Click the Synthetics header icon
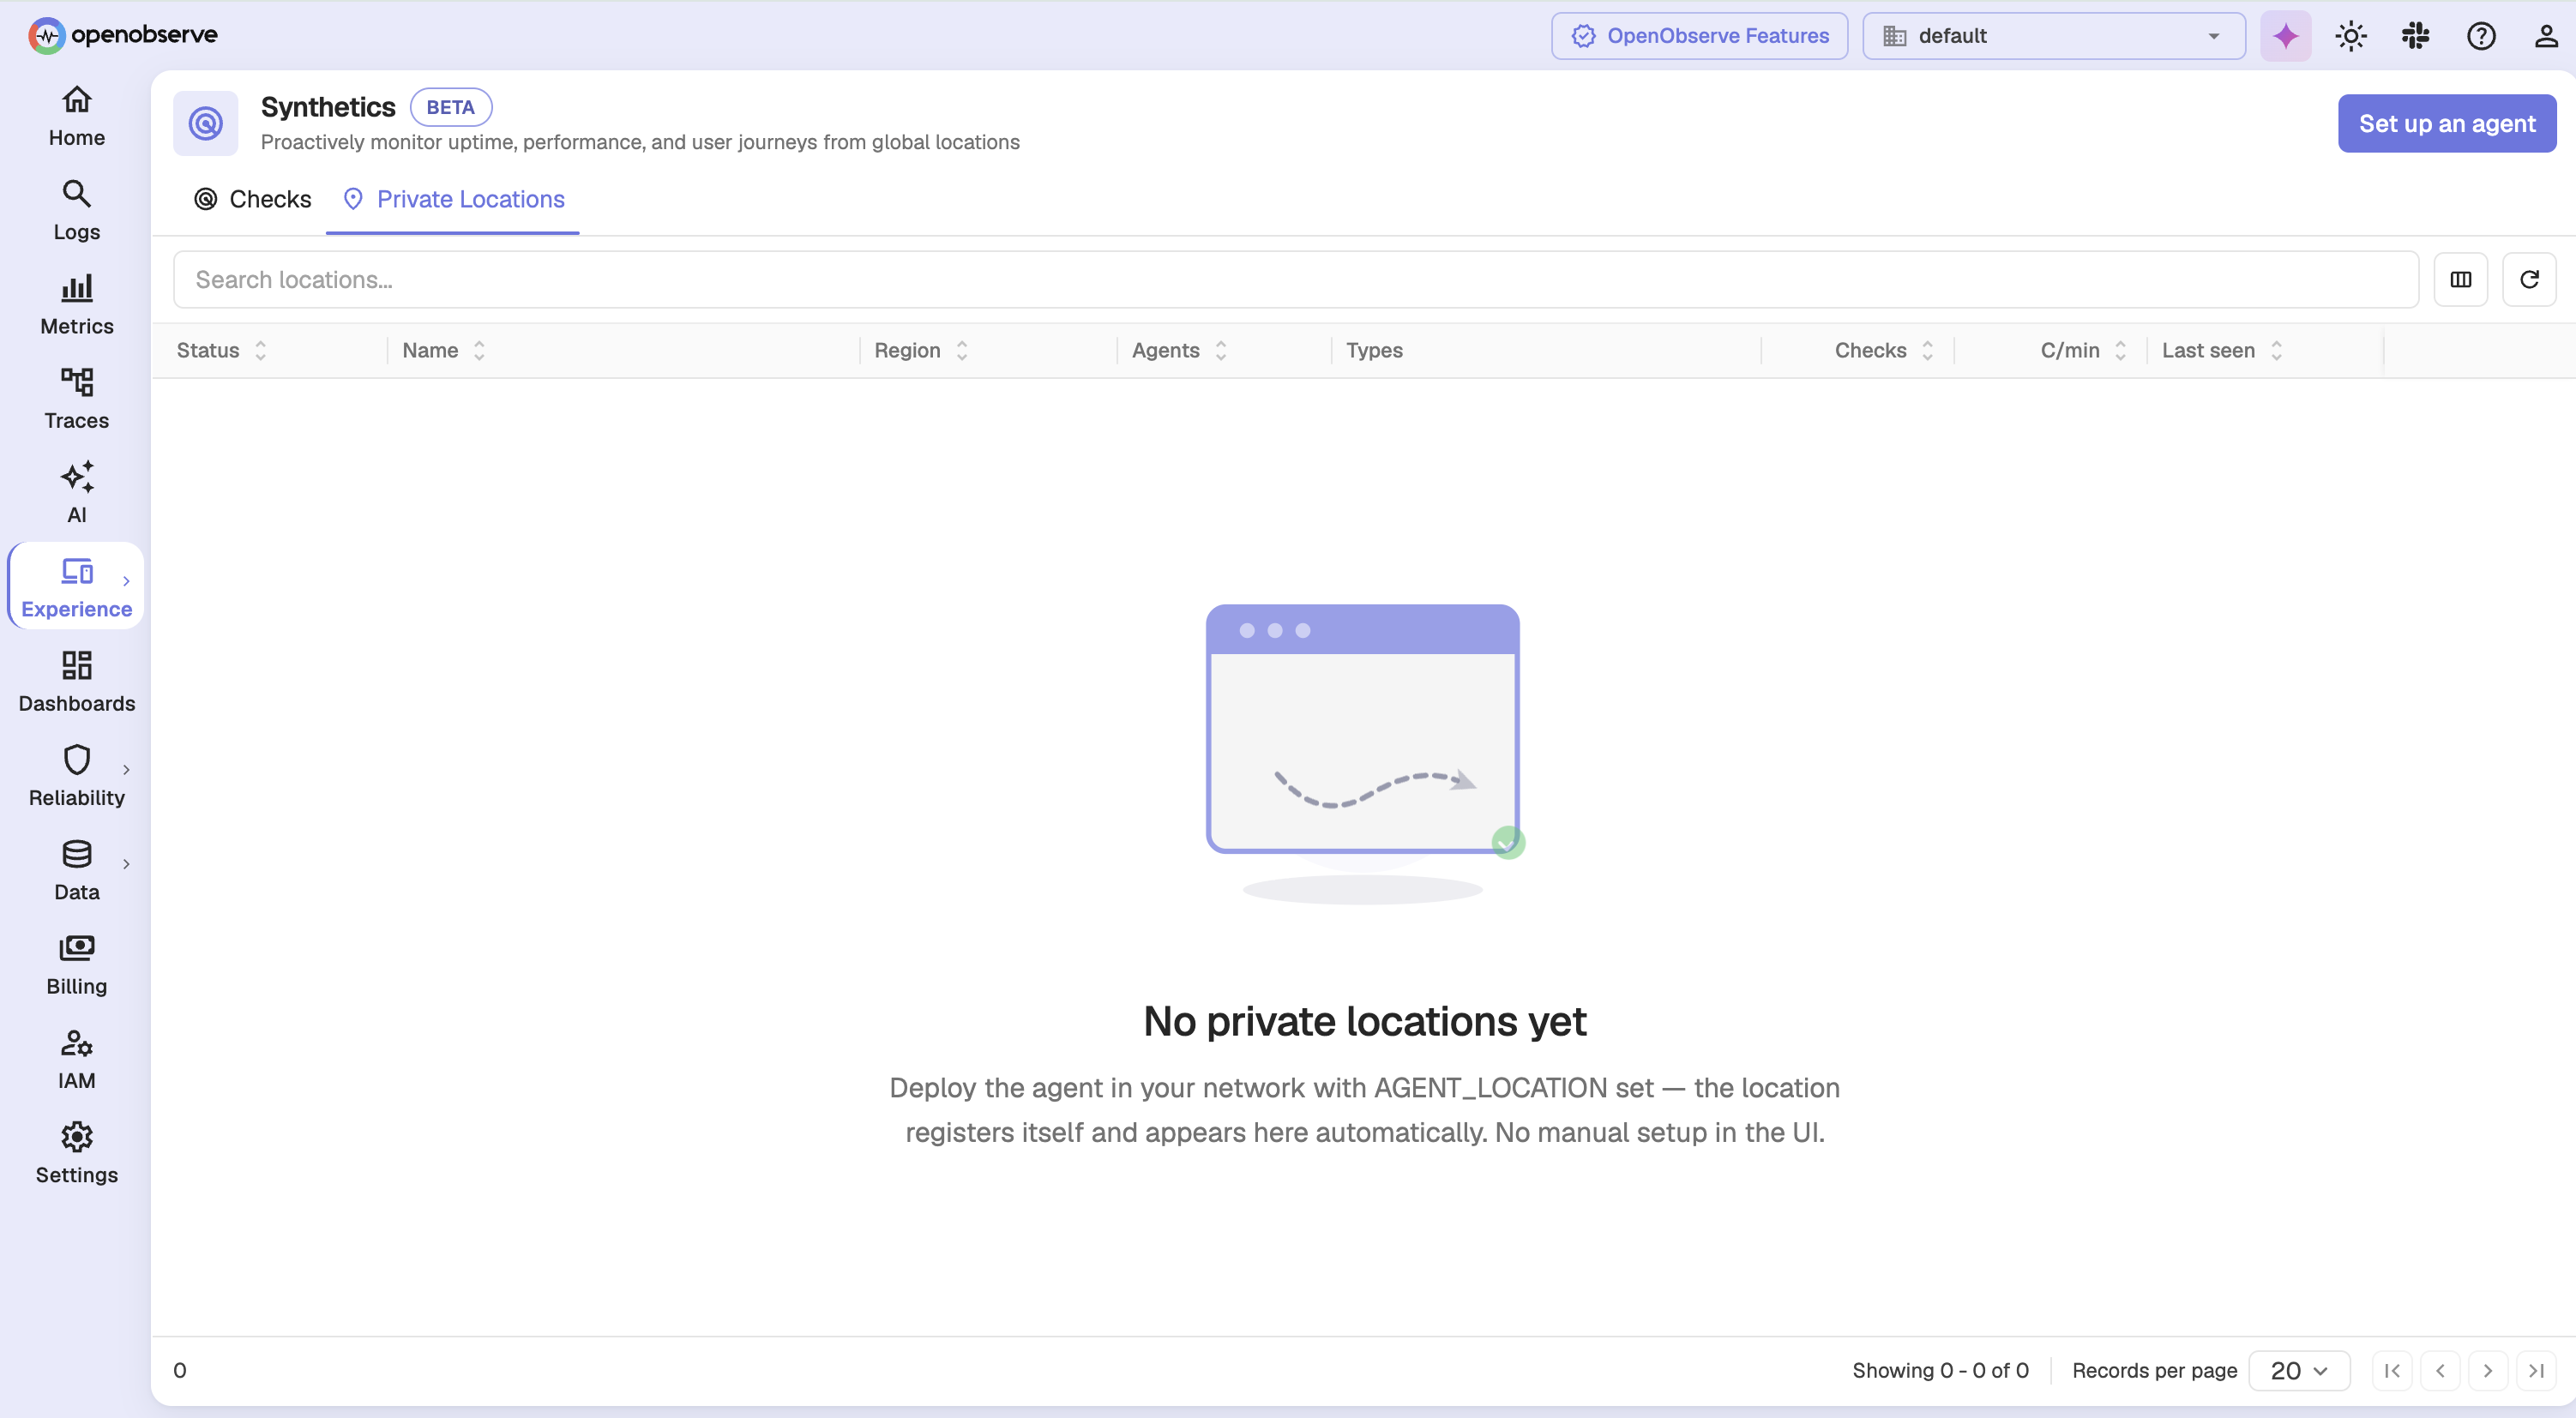This screenshot has height=1418, width=2576. (206, 123)
